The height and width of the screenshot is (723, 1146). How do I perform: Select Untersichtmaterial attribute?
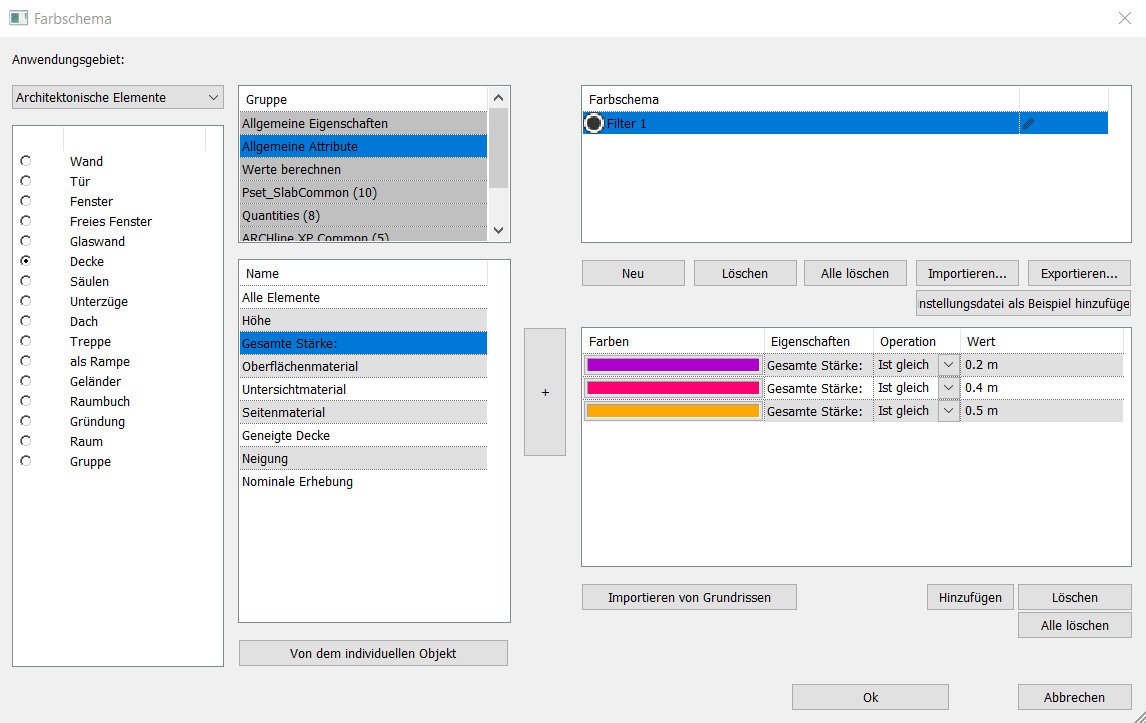(x=363, y=390)
